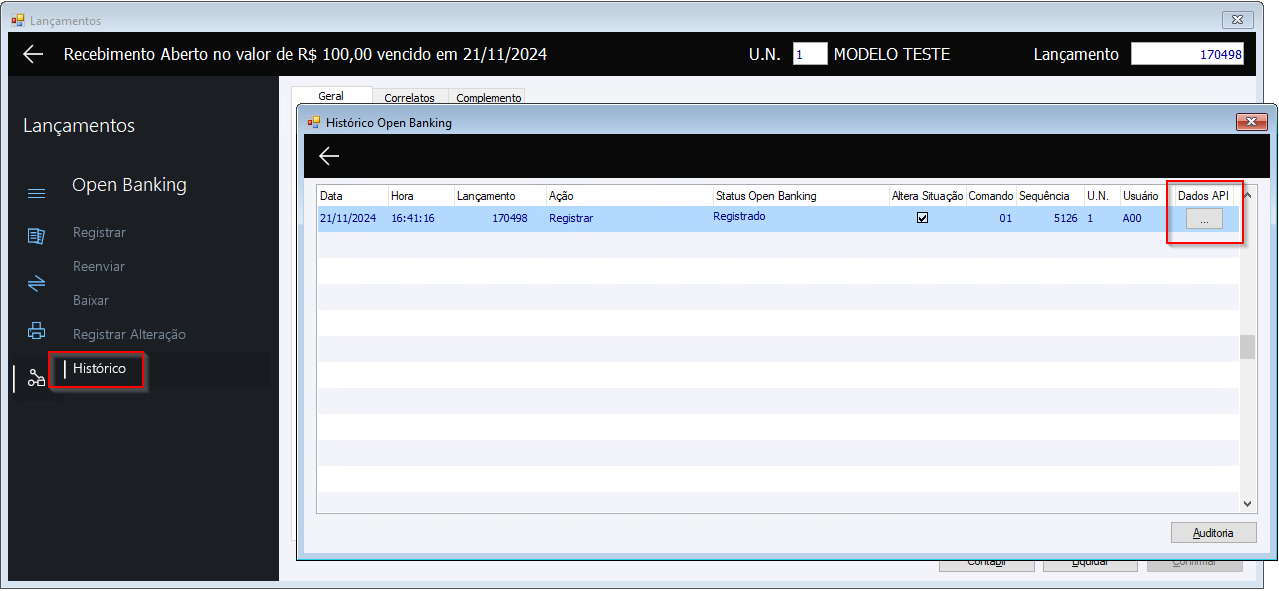The width and height of the screenshot is (1279, 591).
Task: Click scroll down arrow of history grid
Action: pos(1247,505)
